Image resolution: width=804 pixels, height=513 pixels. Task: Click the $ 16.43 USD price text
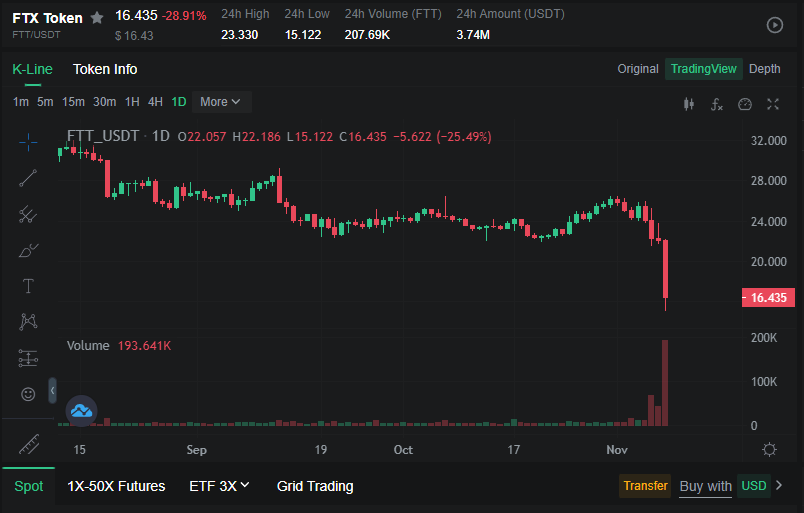tap(134, 36)
